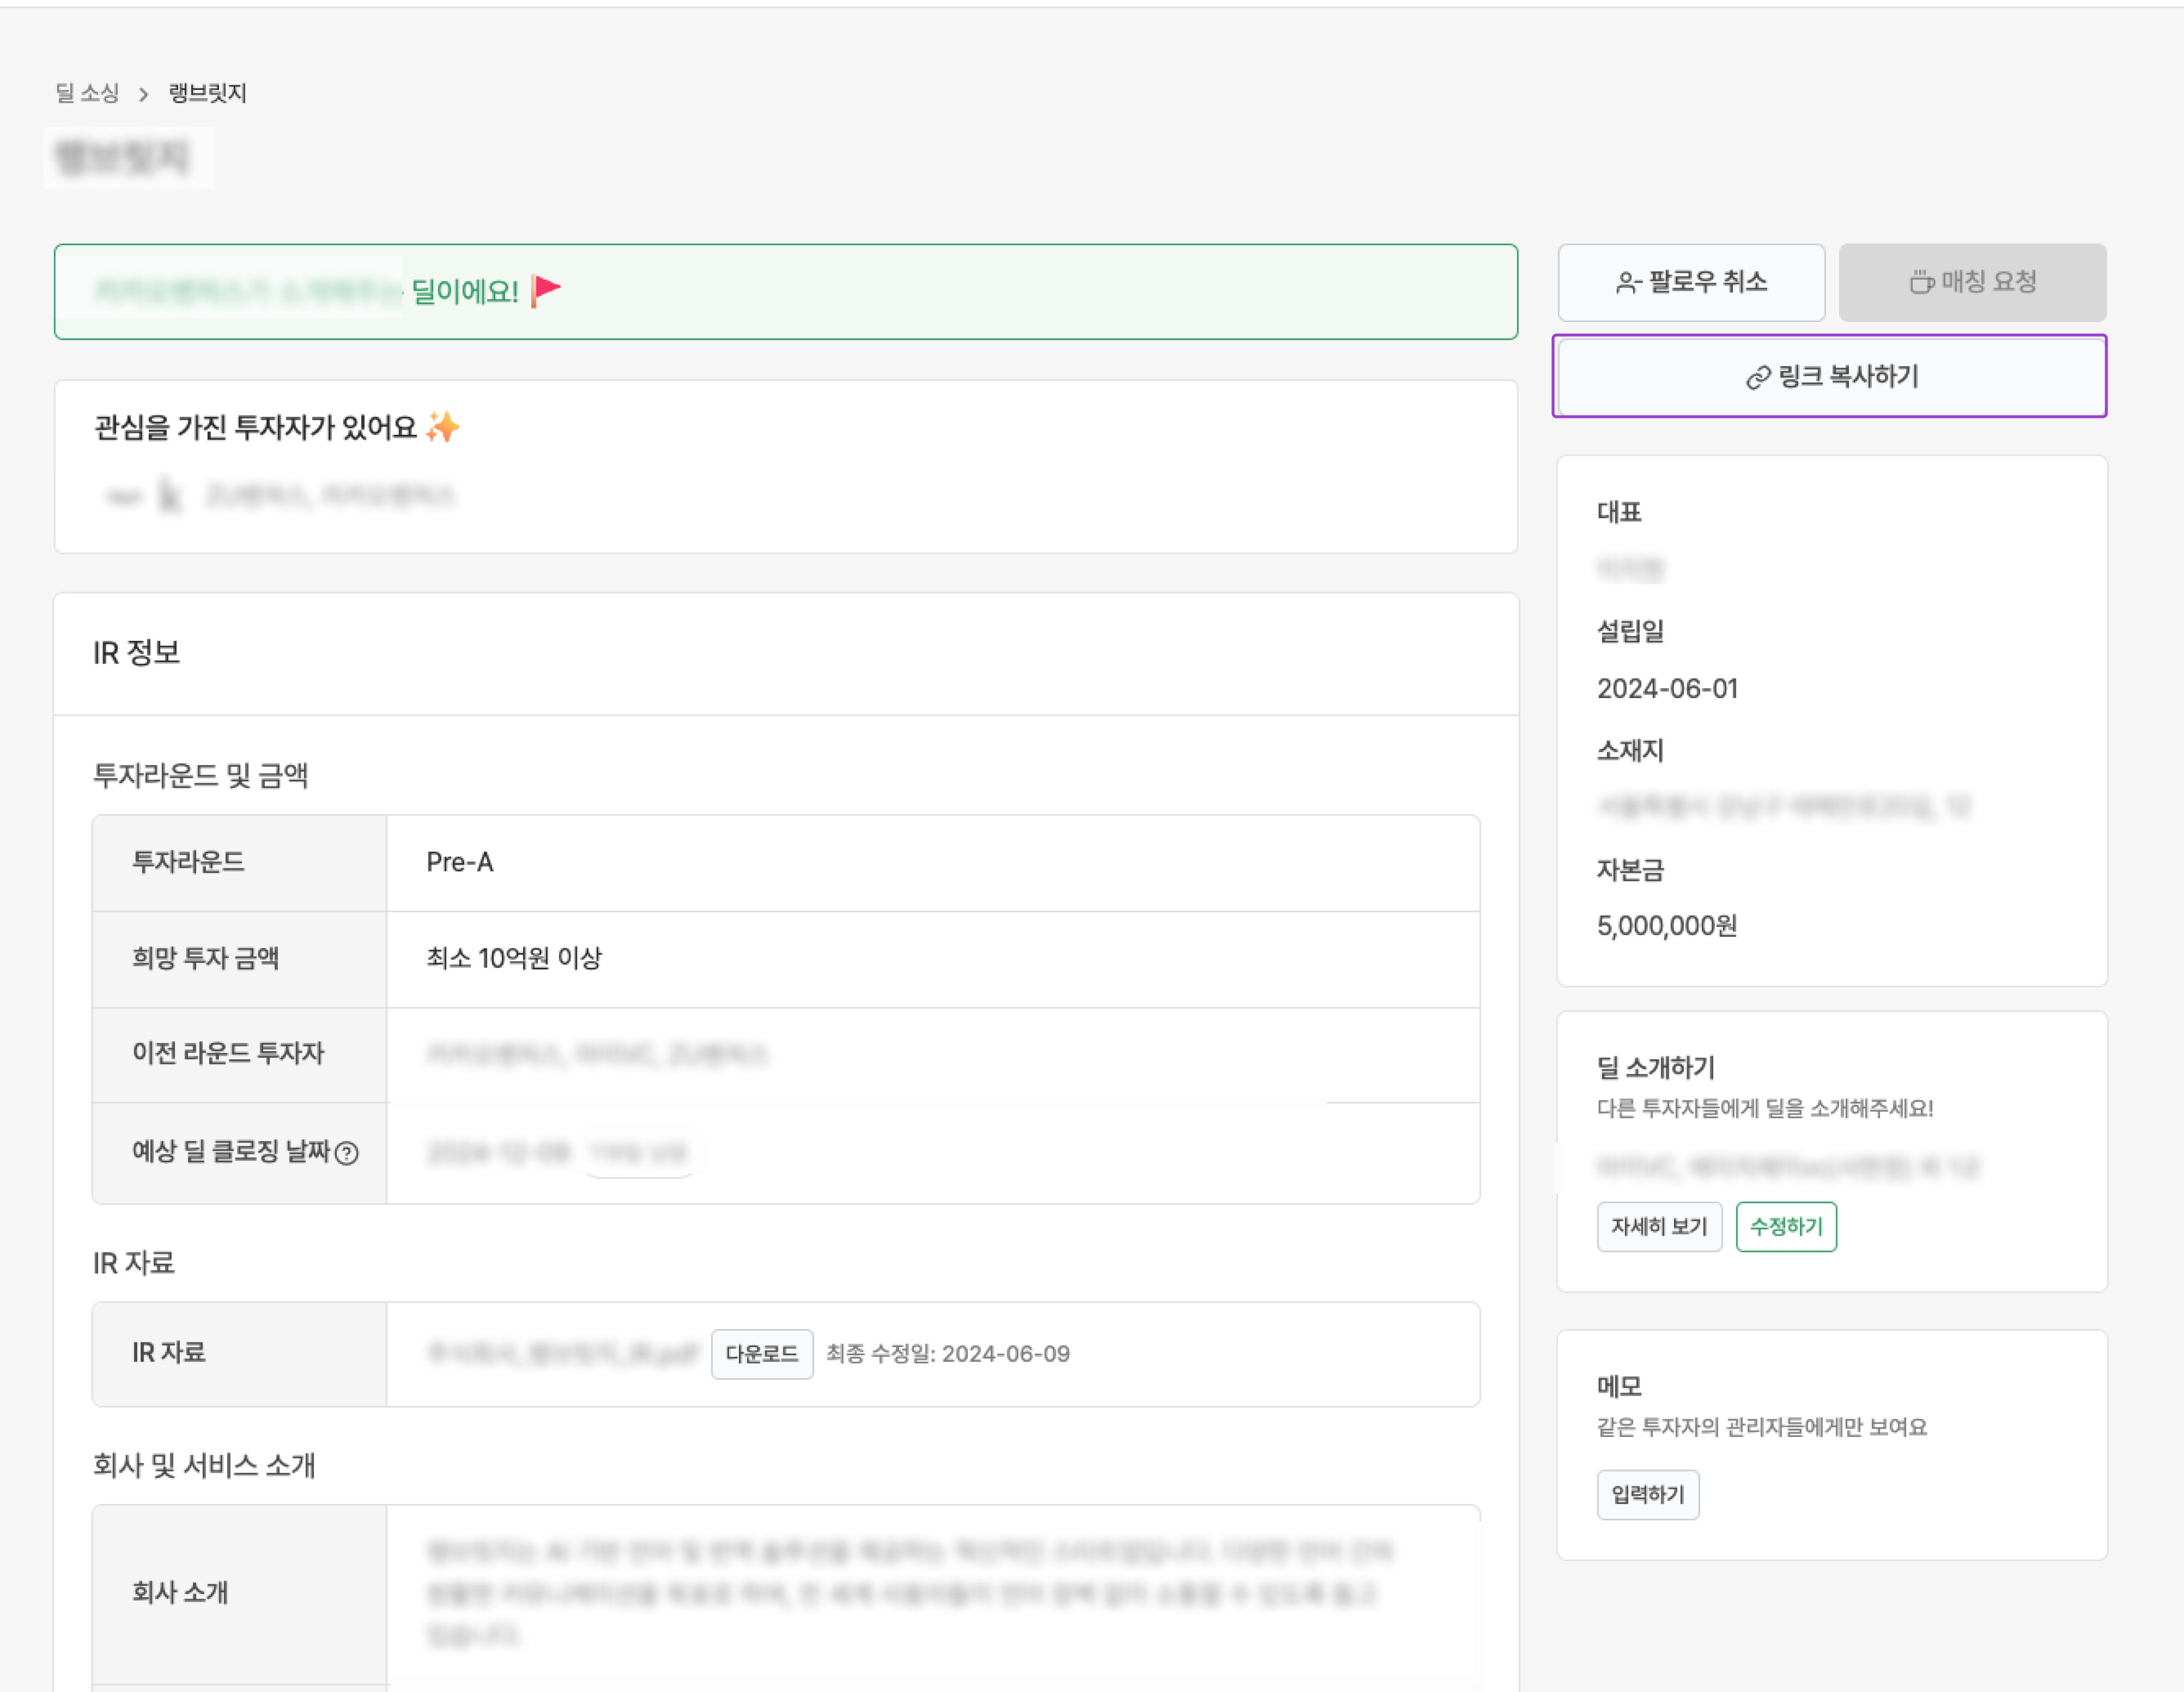Click the blurred interested investor names
Image resolution: width=2184 pixels, height=1692 pixels.
pyautogui.click(x=330, y=495)
